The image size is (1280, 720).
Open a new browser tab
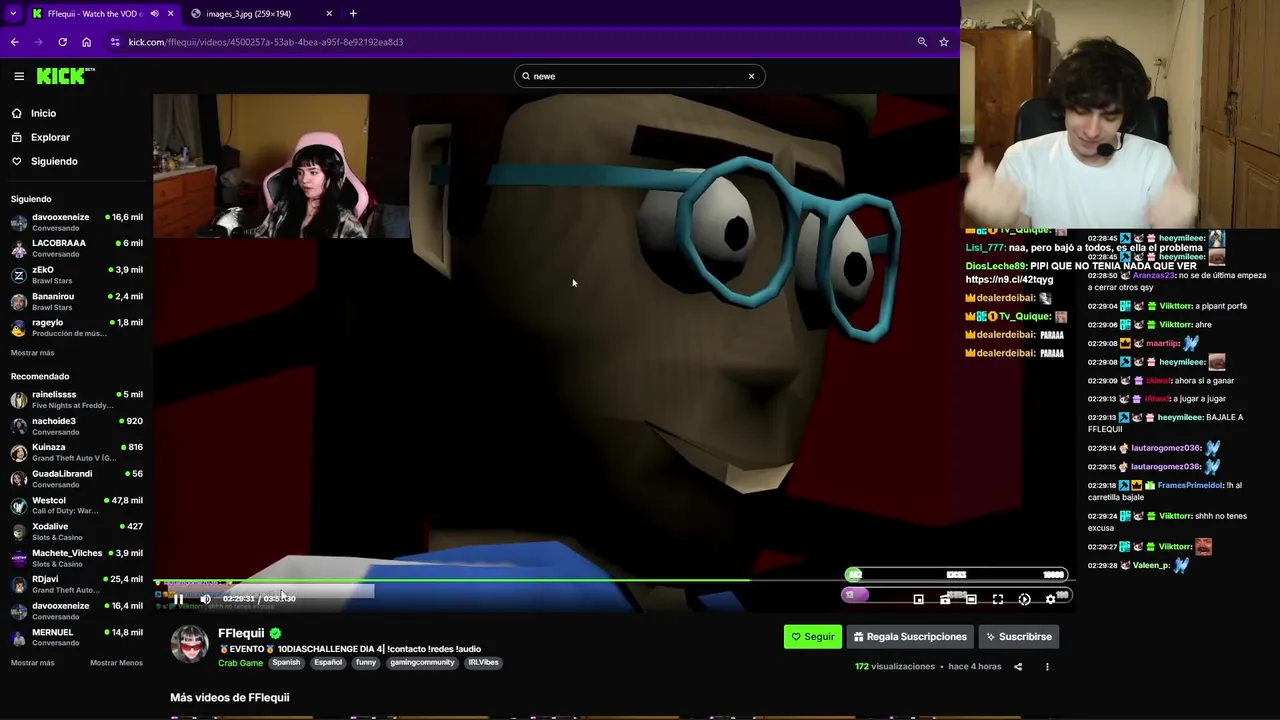(353, 14)
